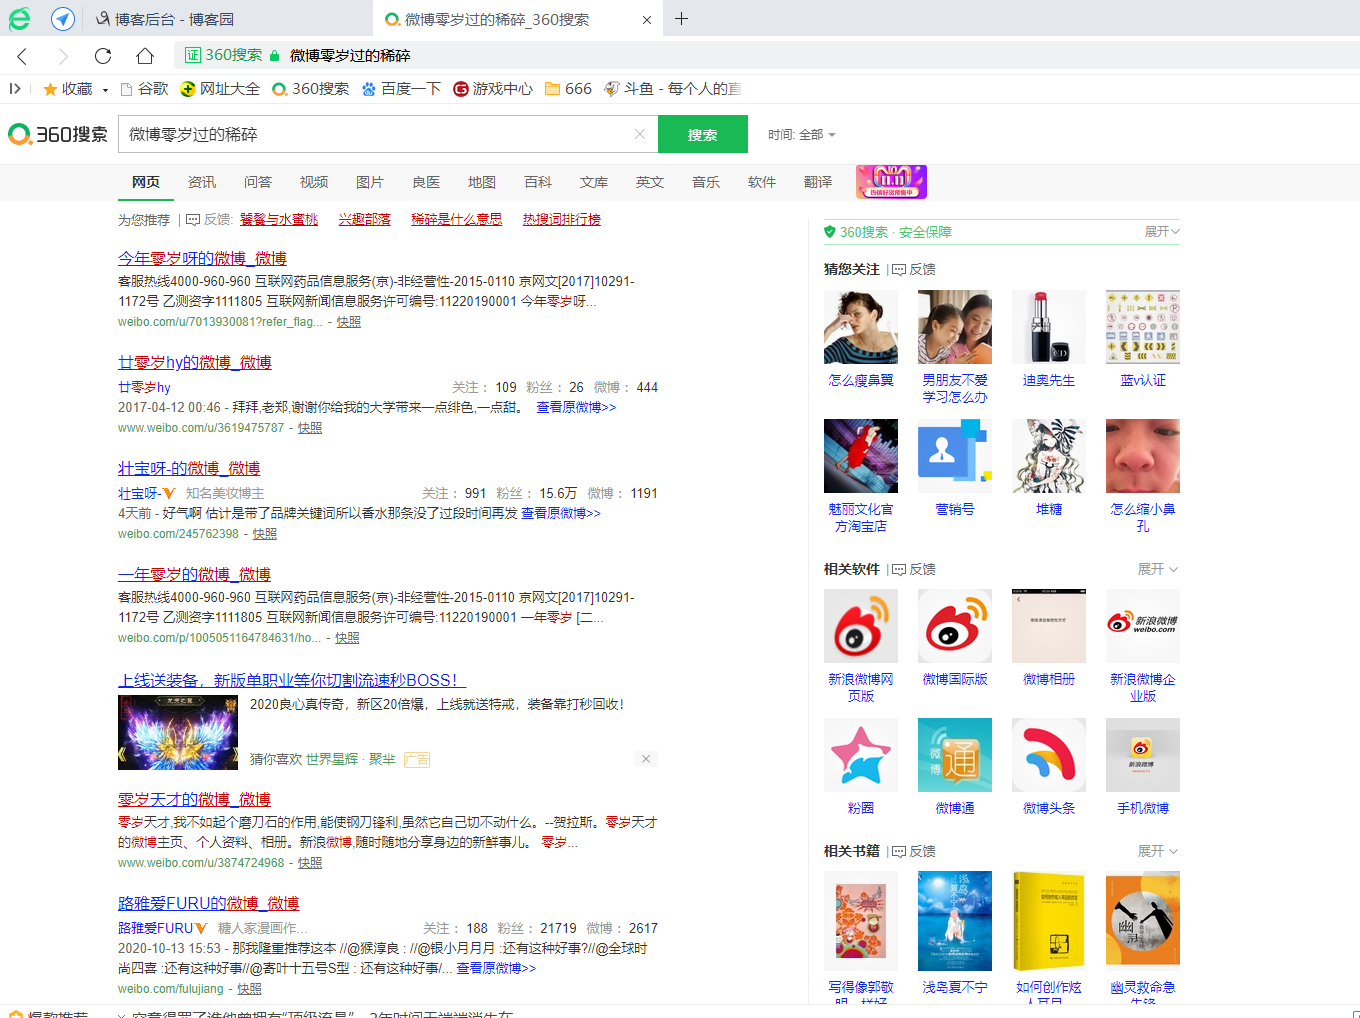Open the 收藏 favorites star bookmark
1360x1018 pixels.
coord(68,89)
